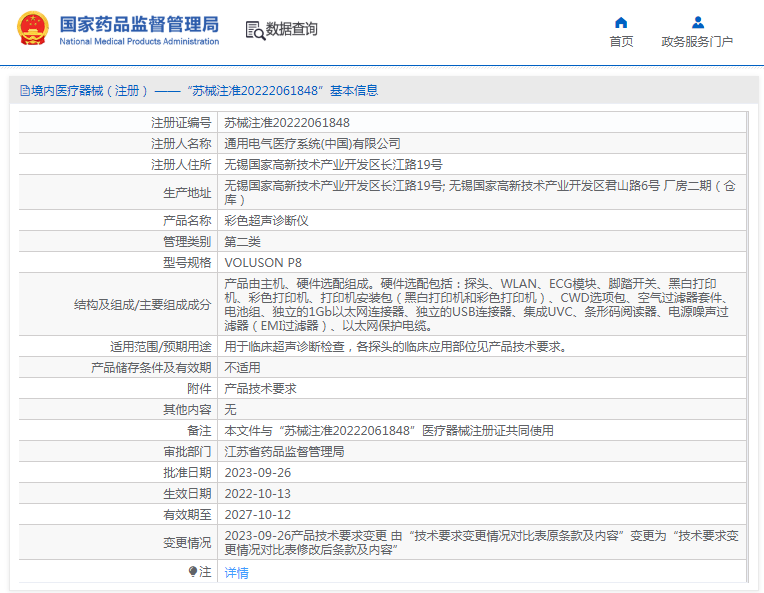Click the 数据查询 search document icon
This screenshot has height=593, width=764.
[x=255, y=30]
